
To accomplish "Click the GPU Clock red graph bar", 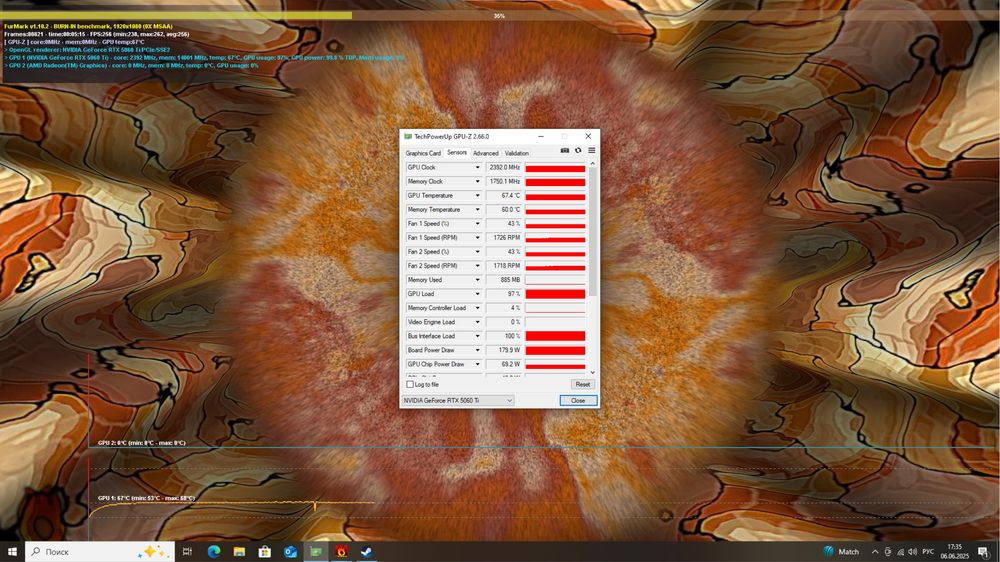I will (x=555, y=168).
